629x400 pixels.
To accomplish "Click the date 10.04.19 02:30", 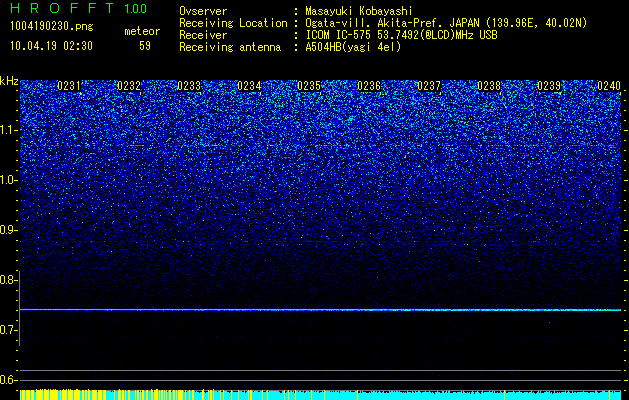I will tap(51, 46).
